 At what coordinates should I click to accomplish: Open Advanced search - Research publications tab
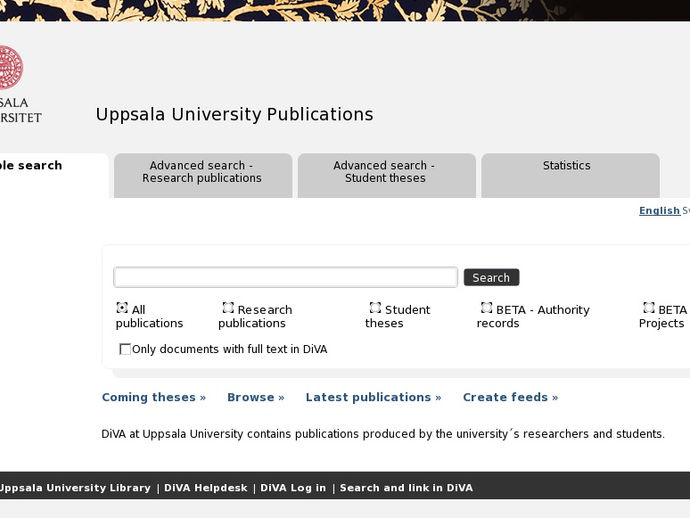tap(203, 176)
